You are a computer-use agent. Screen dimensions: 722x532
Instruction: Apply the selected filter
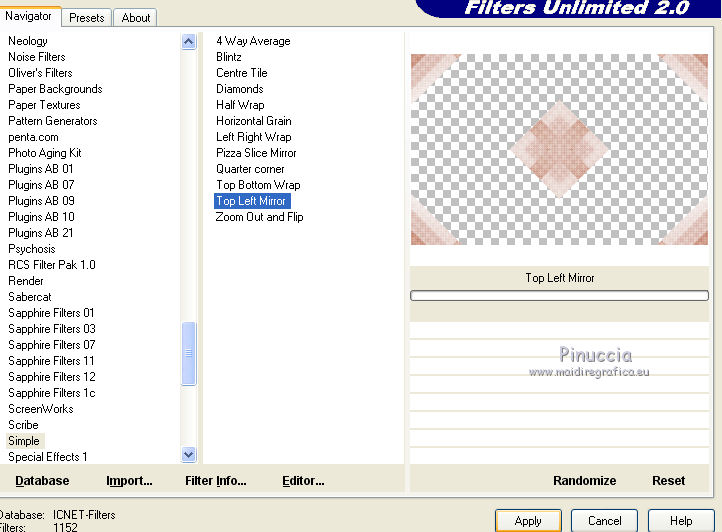point(528,521)
